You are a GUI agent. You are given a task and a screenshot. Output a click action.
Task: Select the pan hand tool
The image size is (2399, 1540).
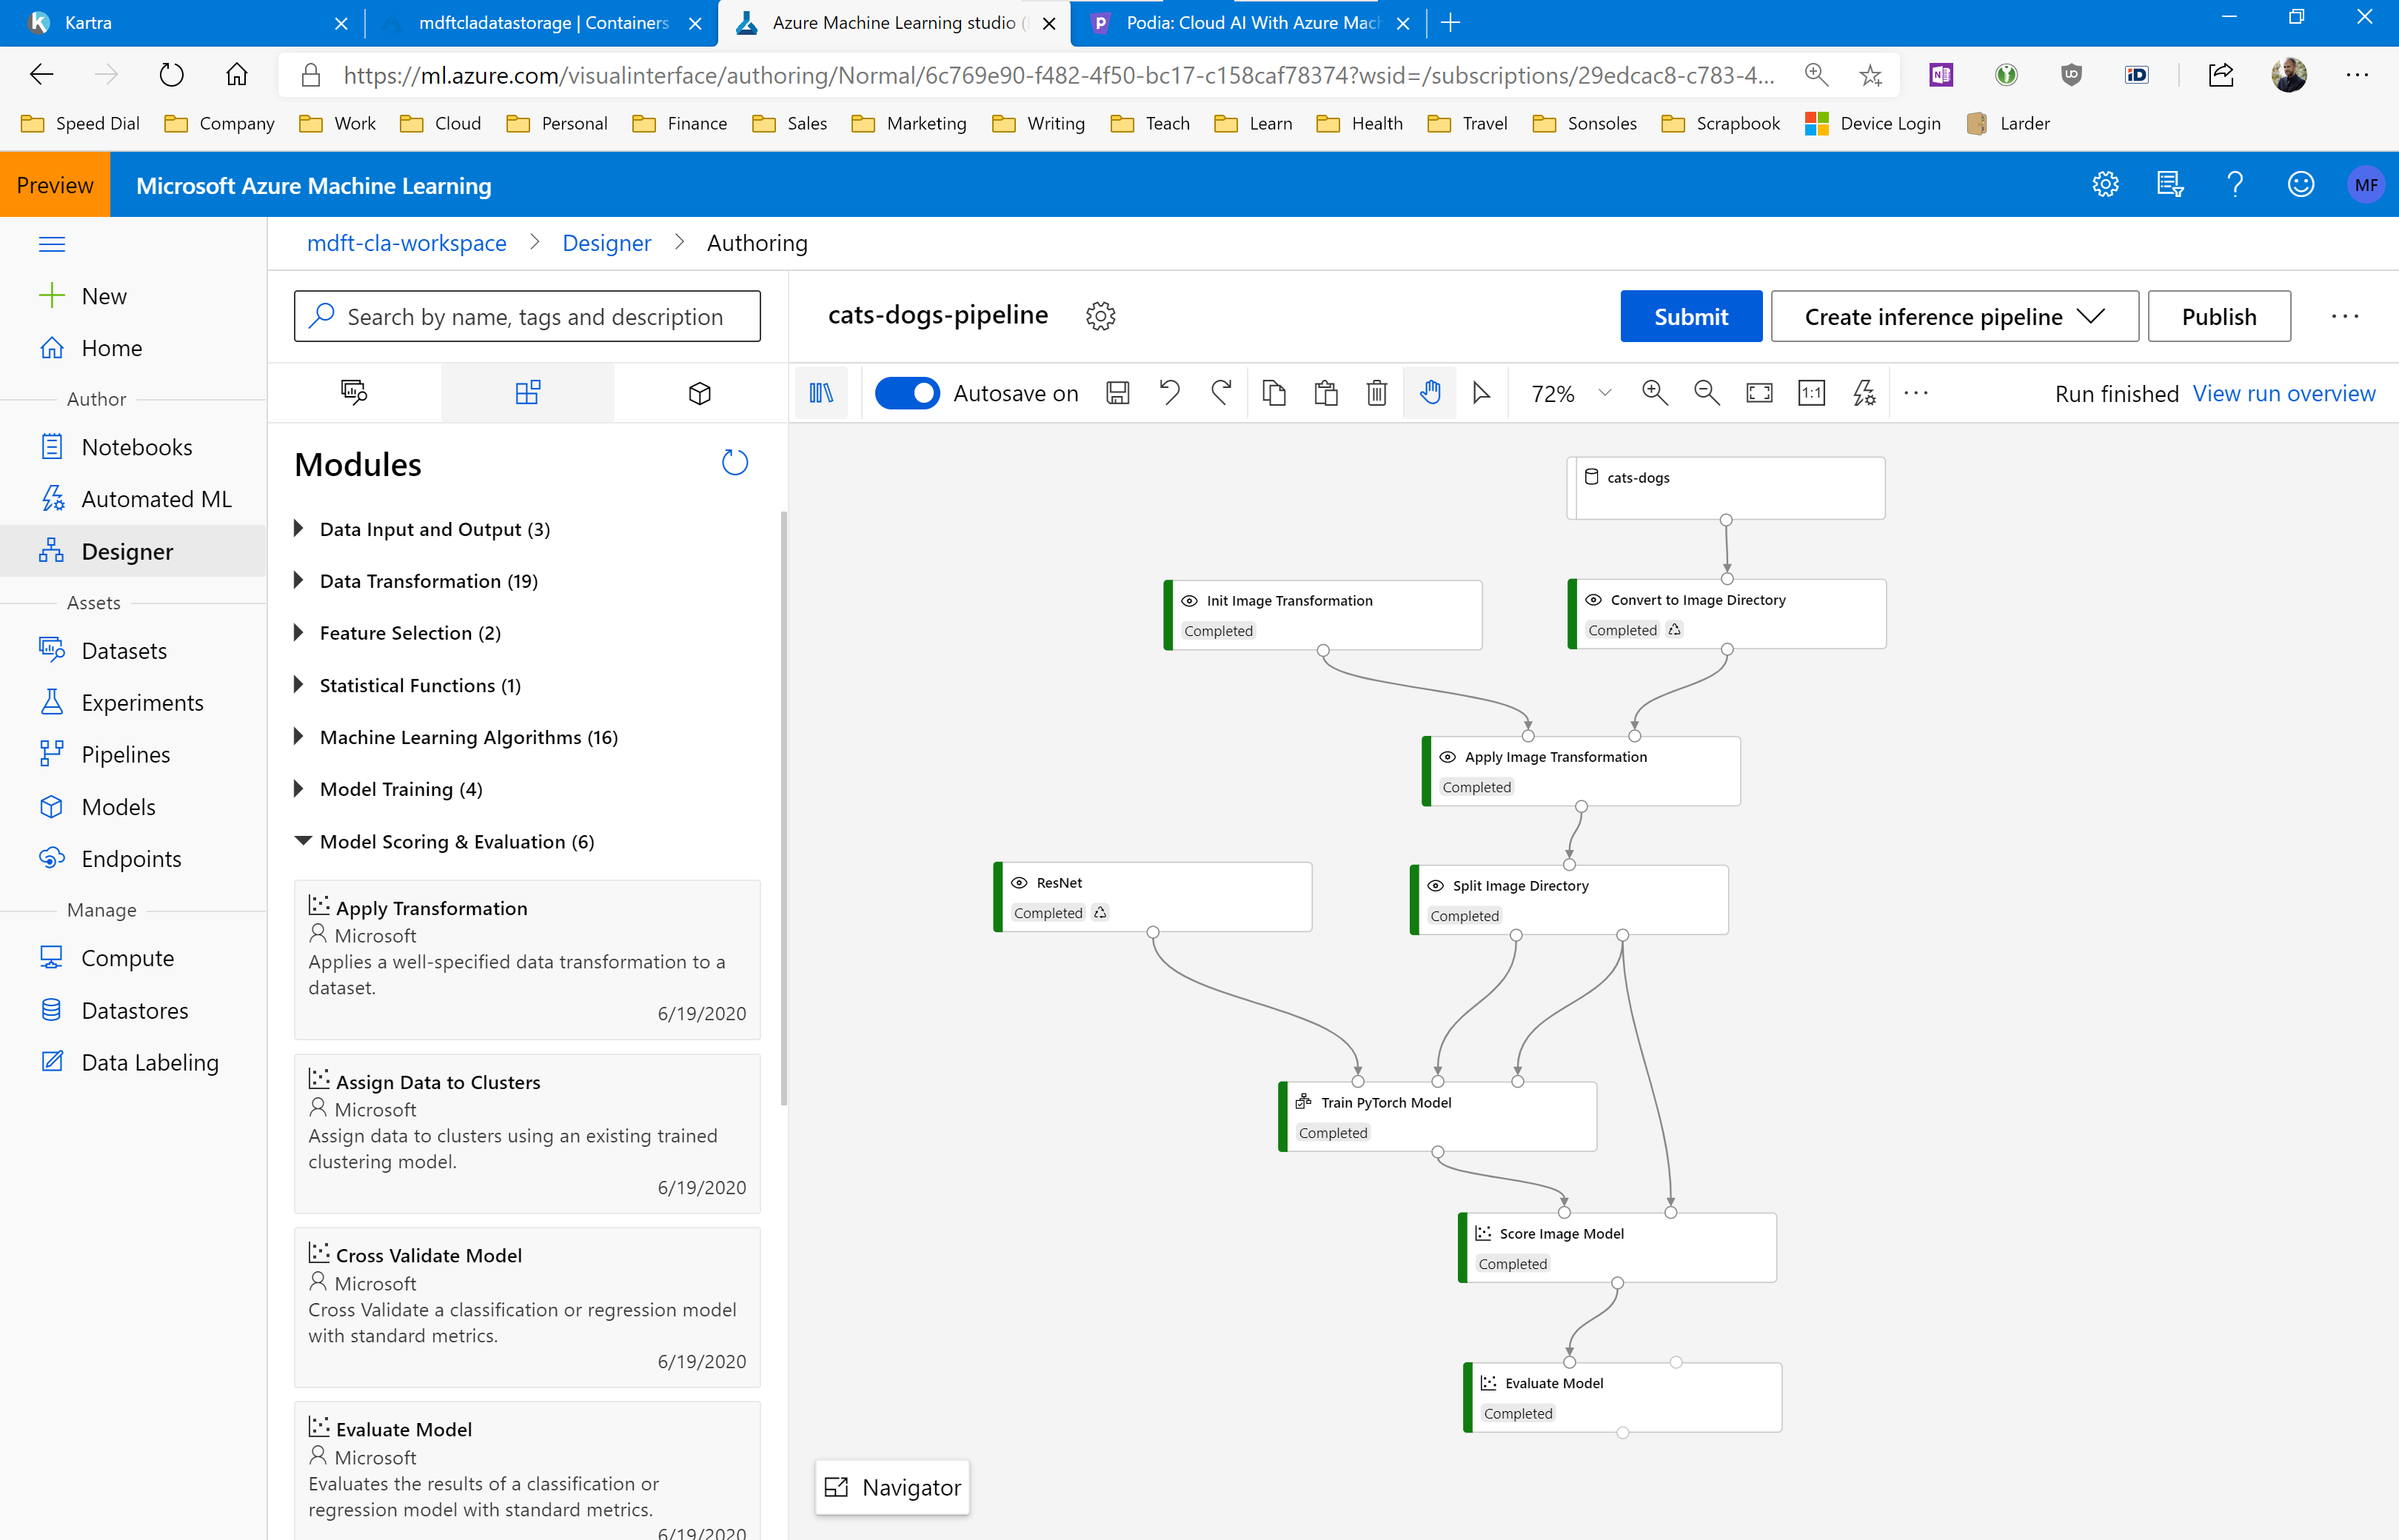pyautogui.click(x=1430, y=393)
